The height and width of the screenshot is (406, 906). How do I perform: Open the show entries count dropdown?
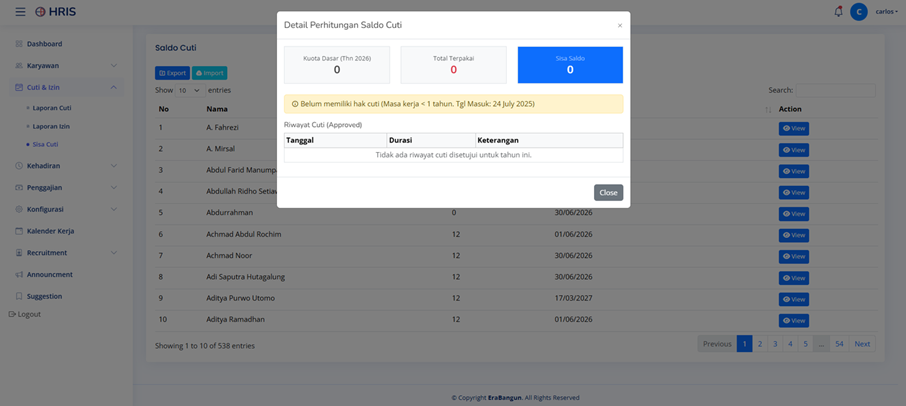pyautogui.click(x=190, y=91)
